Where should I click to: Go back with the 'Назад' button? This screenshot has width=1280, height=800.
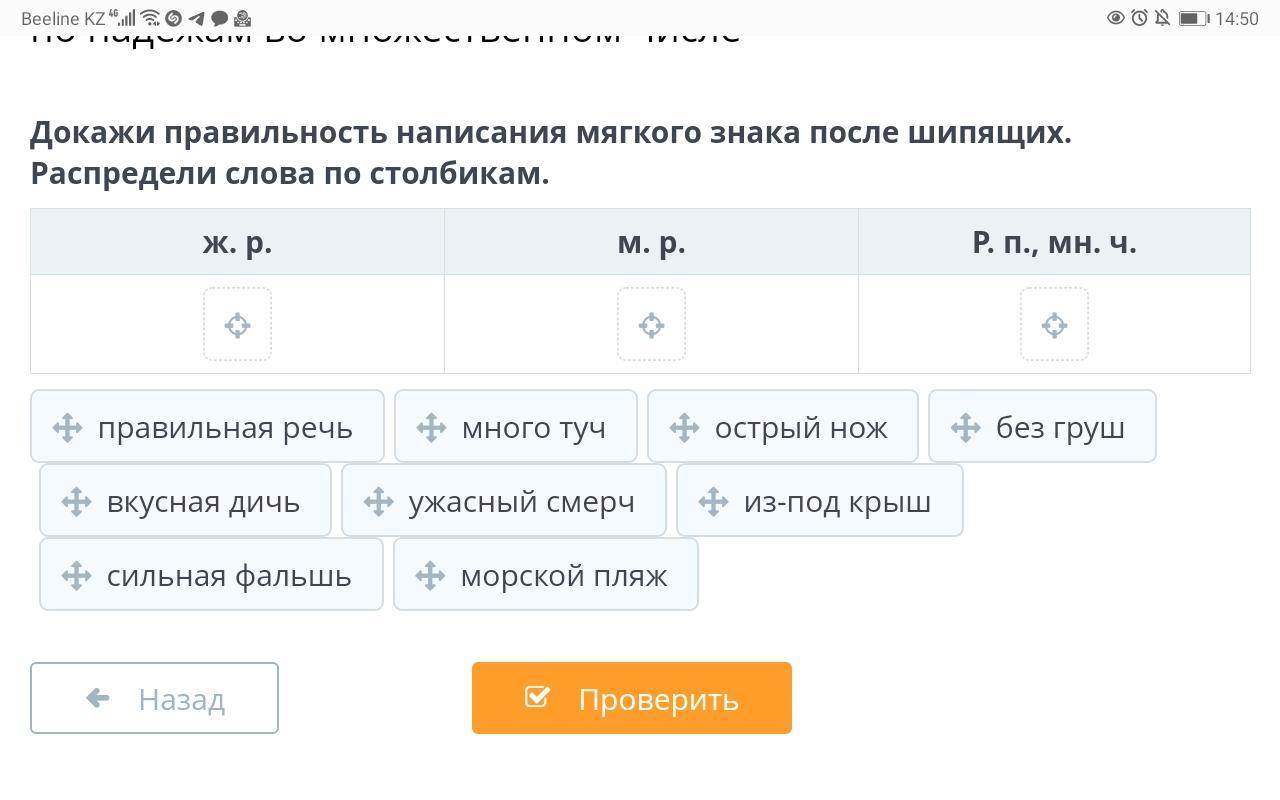[x=154, y=698]
